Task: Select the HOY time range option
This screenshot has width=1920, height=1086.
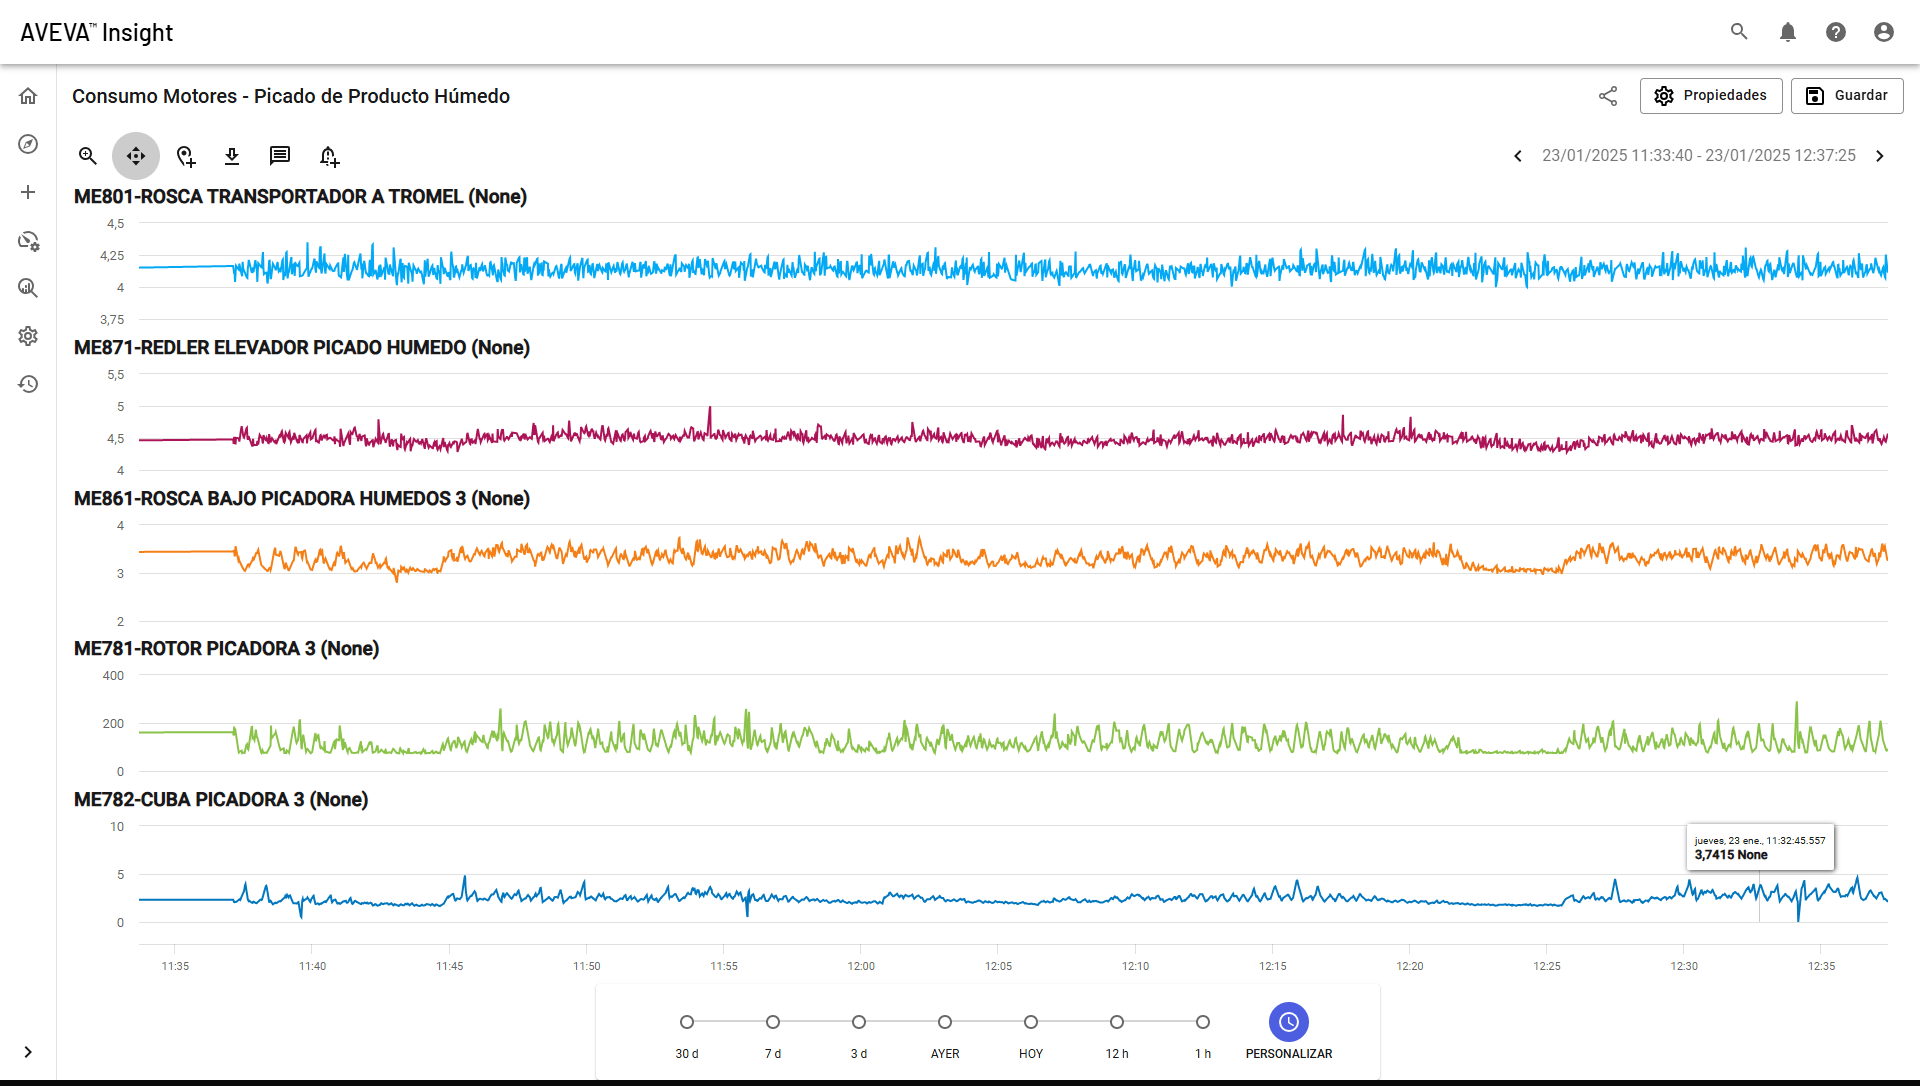Action: click(x=1031, y=1035)
